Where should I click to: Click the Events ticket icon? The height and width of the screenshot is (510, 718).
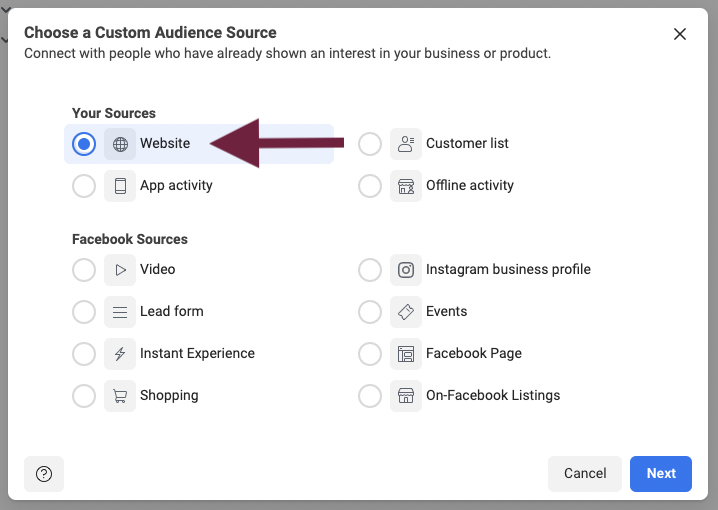pos(406,312)
